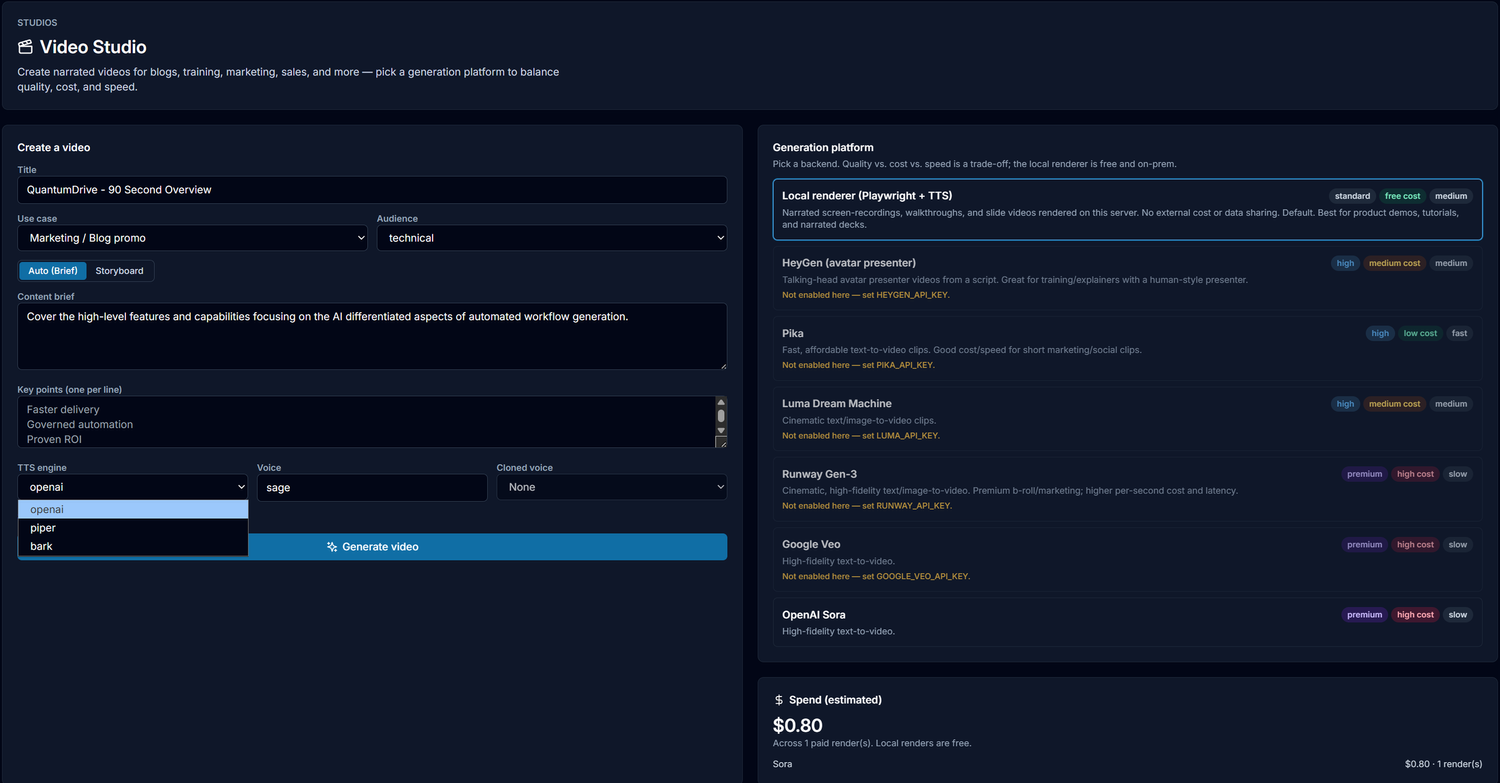Choose bark from the TTS engine list
The height and width of the screenshot is (783, 1500).
point(133,546)
